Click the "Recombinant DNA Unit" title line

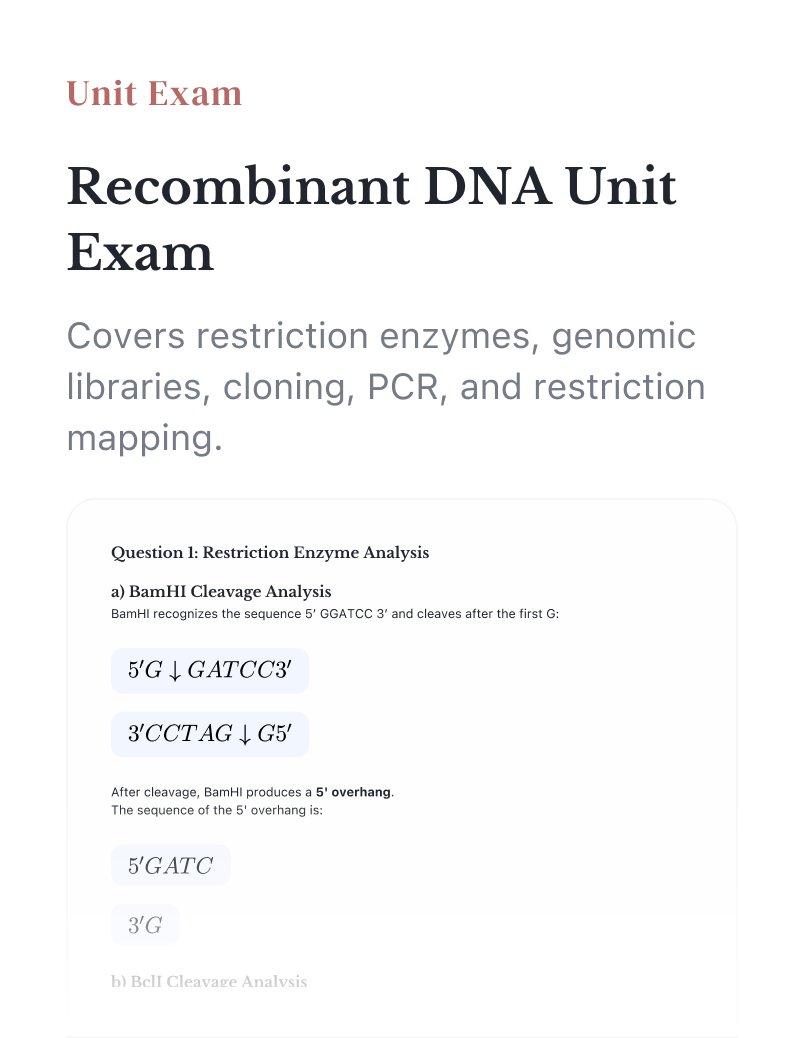tap(371, 186)
